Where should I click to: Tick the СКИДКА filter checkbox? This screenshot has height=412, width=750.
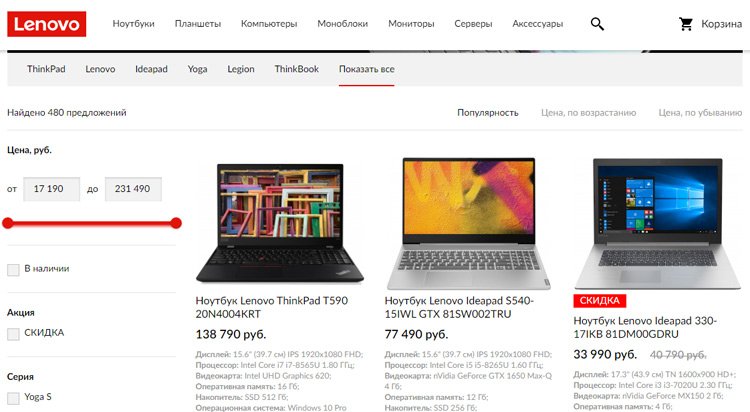(x=13, y=334)
